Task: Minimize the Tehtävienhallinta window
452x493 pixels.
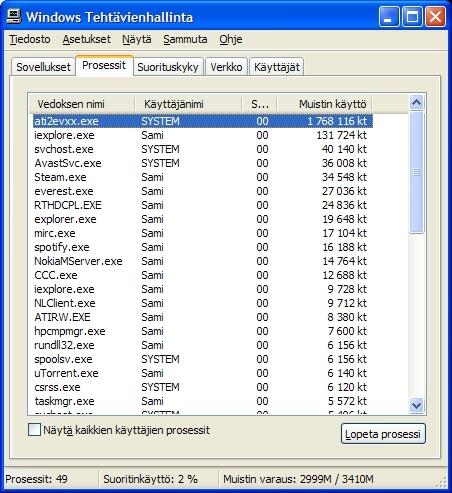Action: click(389, 17)
